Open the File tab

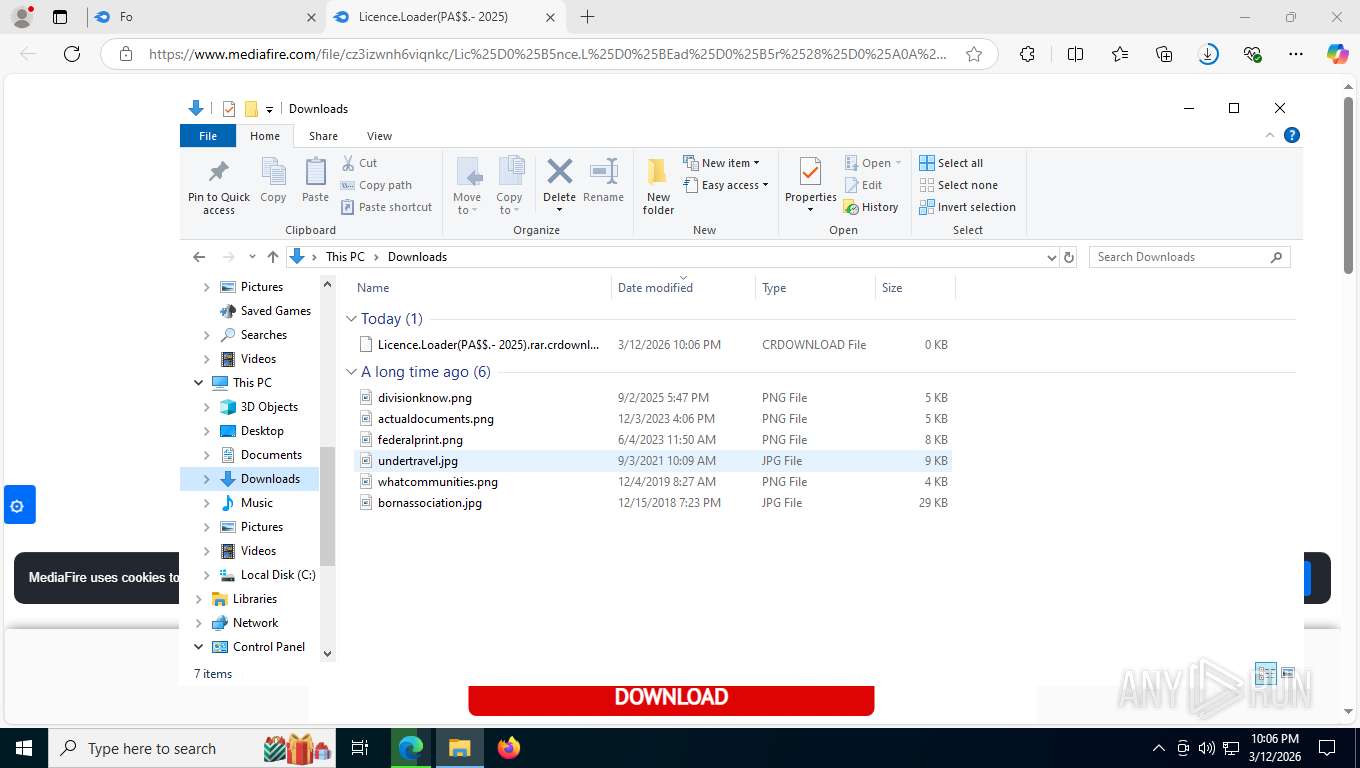click(208, 136)
